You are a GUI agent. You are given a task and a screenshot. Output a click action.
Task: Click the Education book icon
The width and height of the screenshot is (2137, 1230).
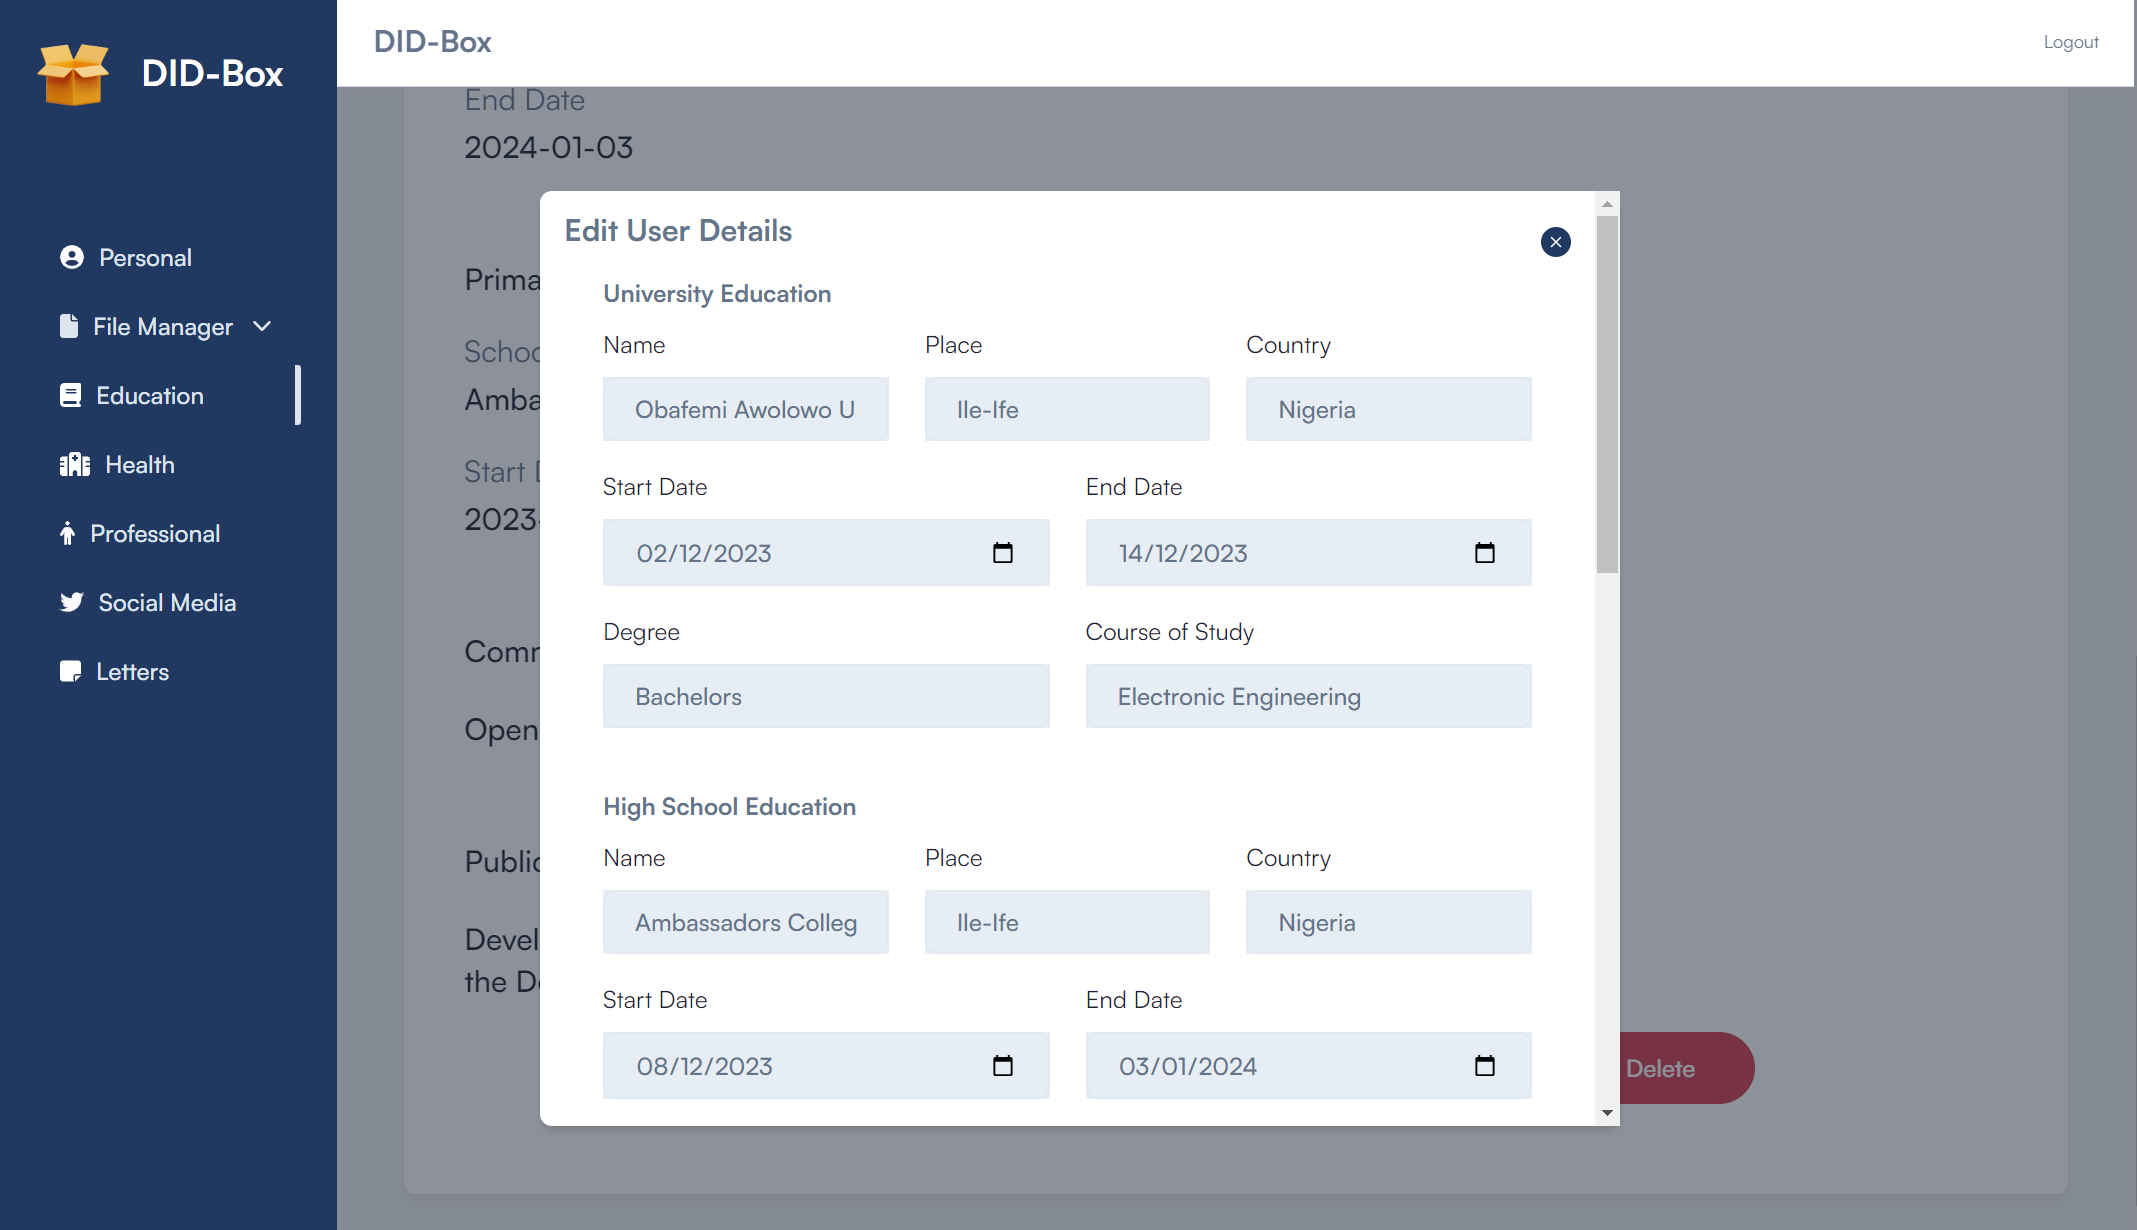click(x=71, y=396)
